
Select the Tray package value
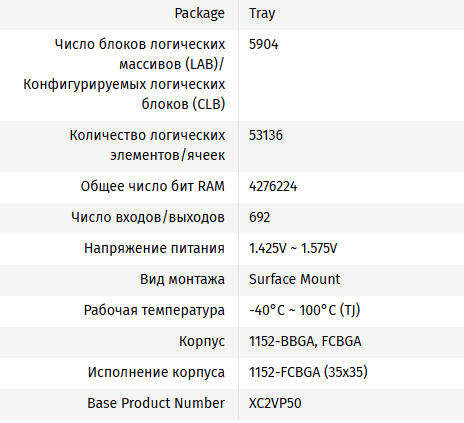pyautogui.click(x=262, y=14)
